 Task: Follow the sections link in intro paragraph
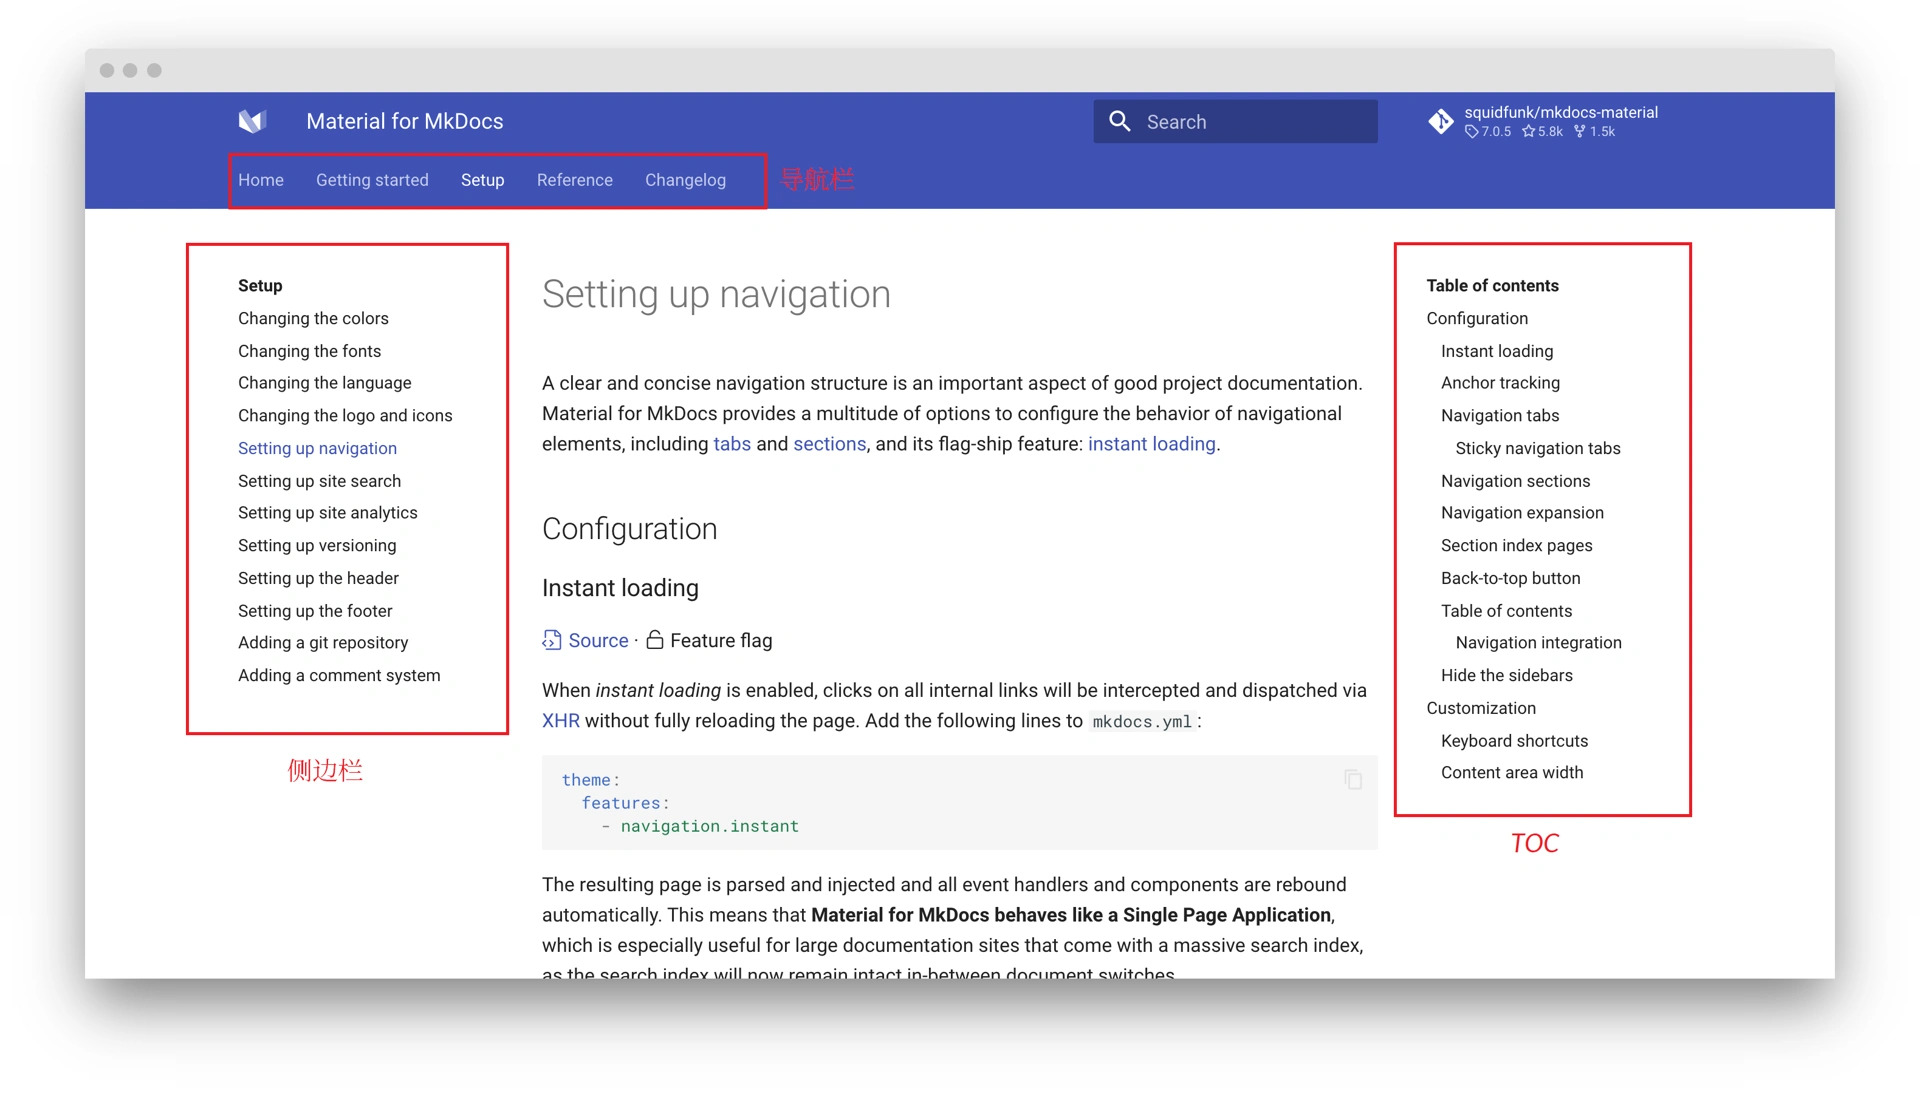click(829, 444)
